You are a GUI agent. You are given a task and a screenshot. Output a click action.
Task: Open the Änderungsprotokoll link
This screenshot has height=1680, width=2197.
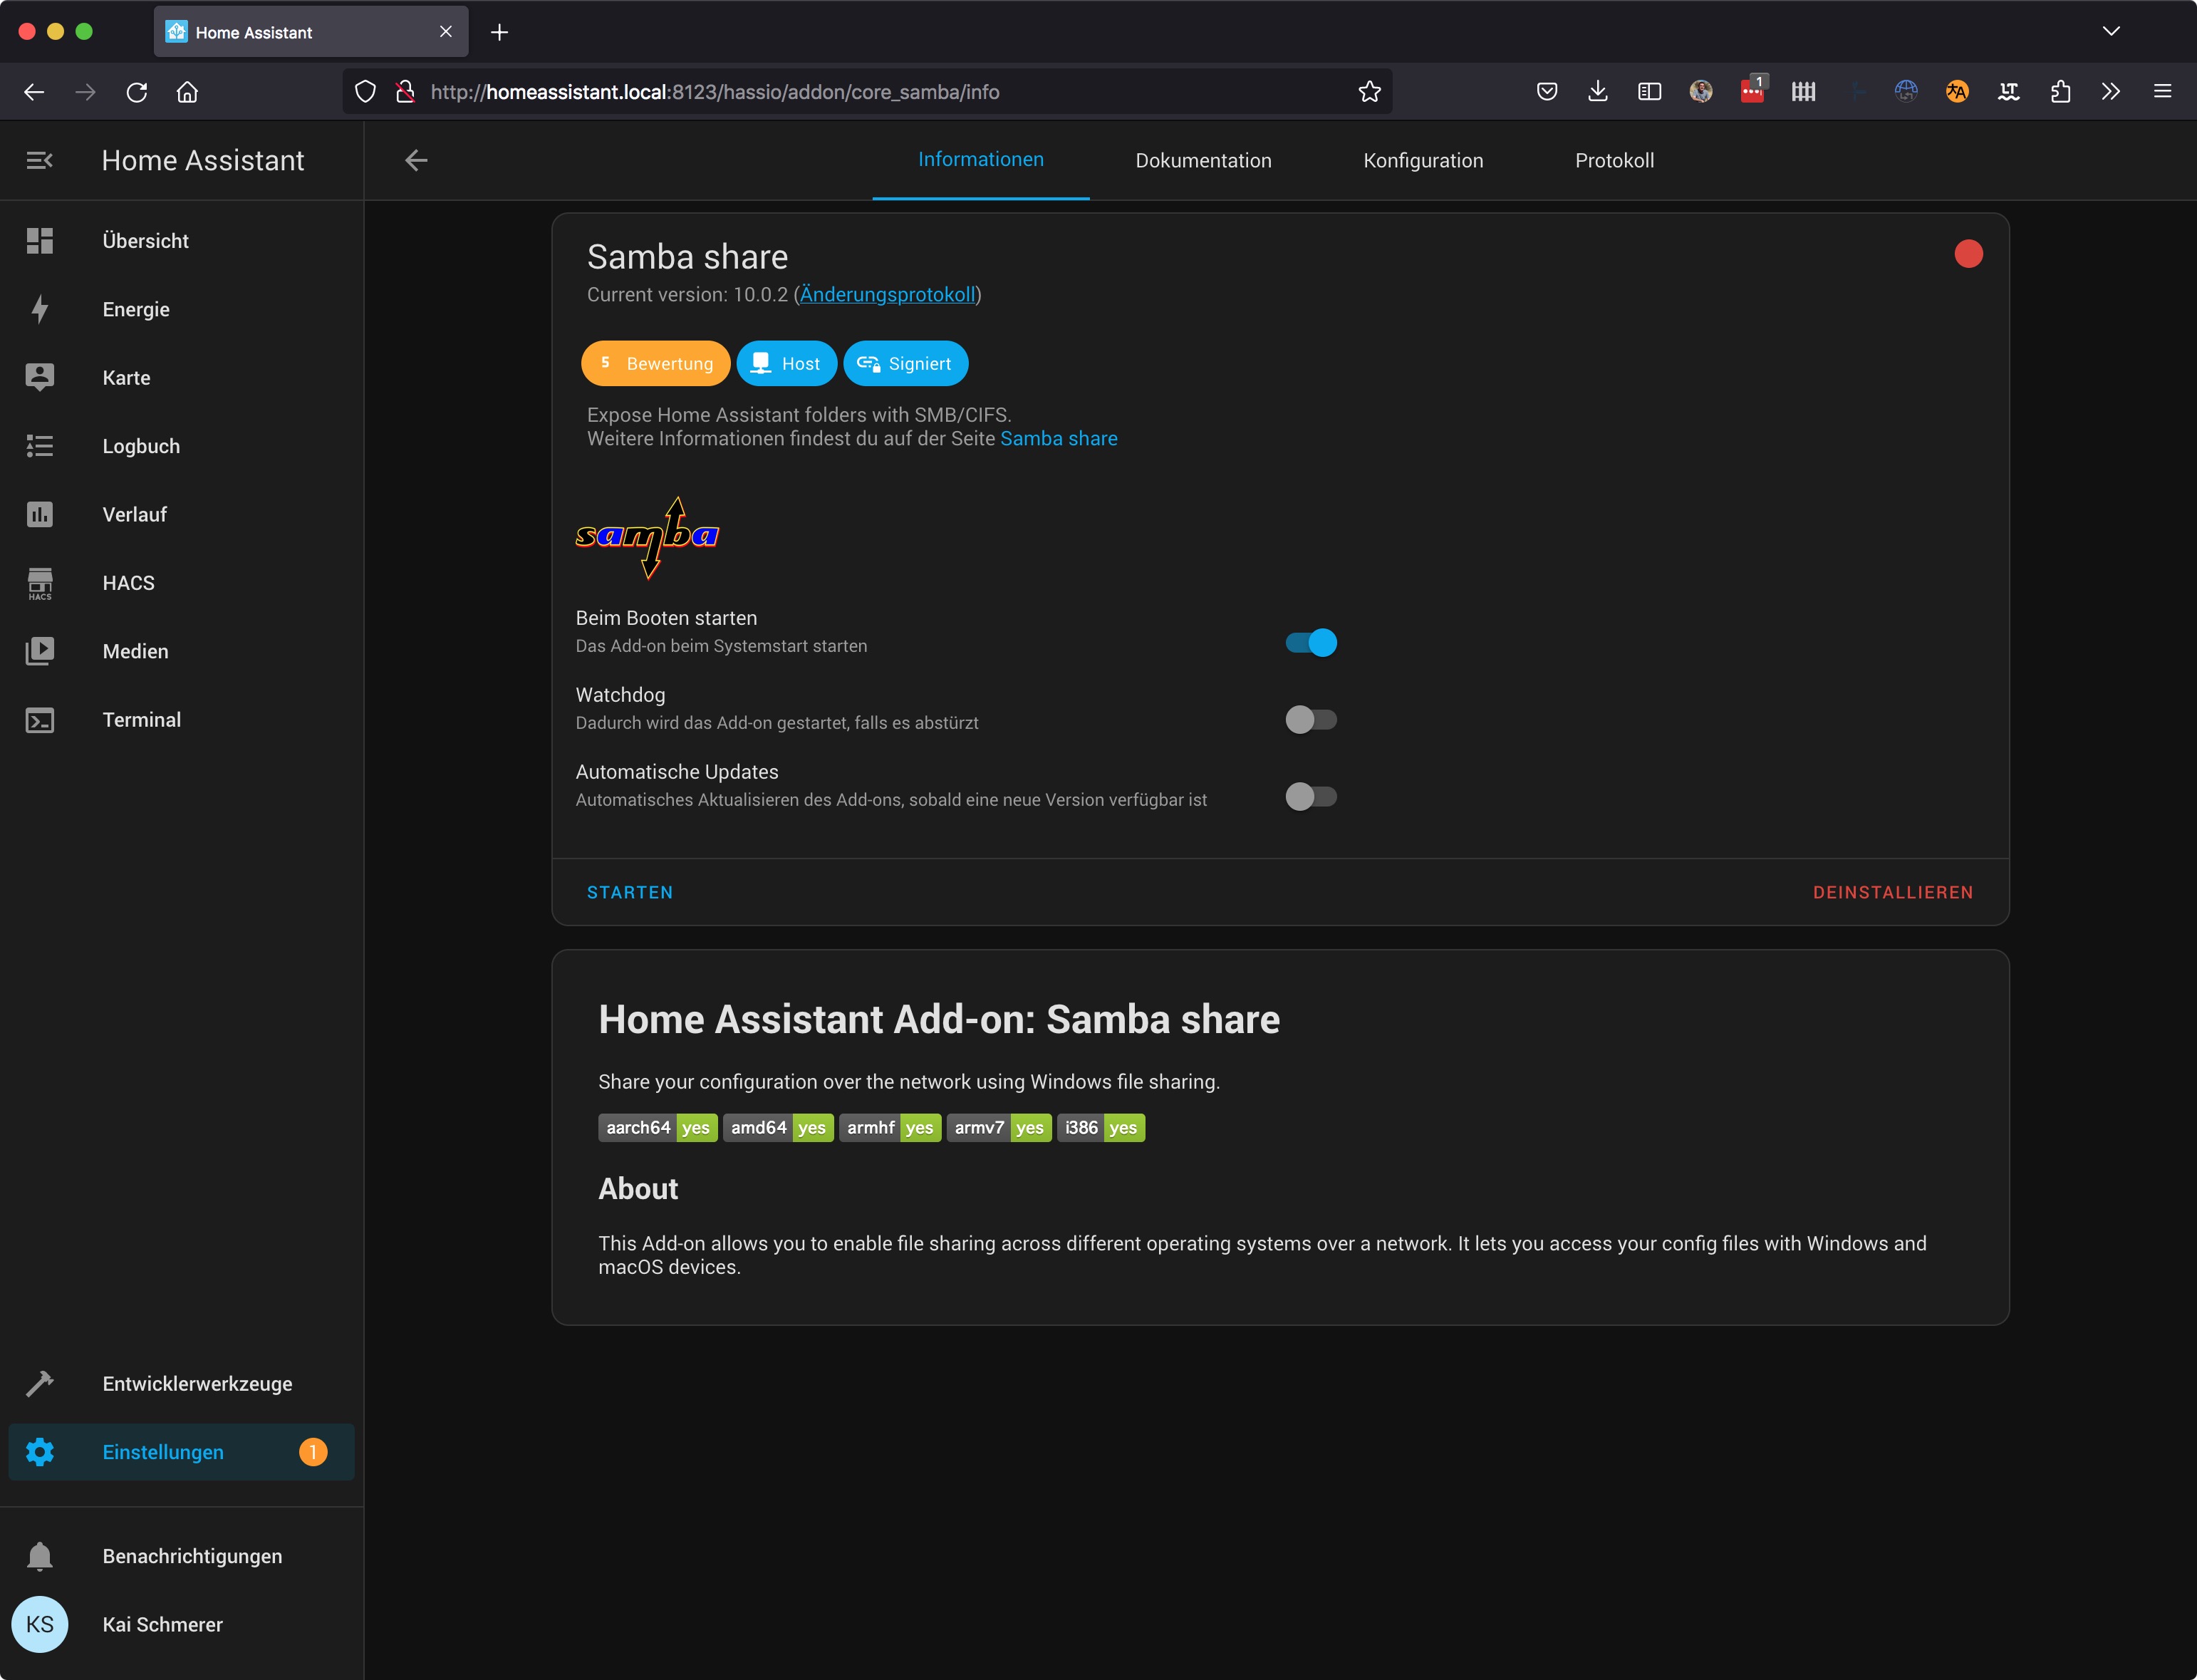click(x=886, y=295)
